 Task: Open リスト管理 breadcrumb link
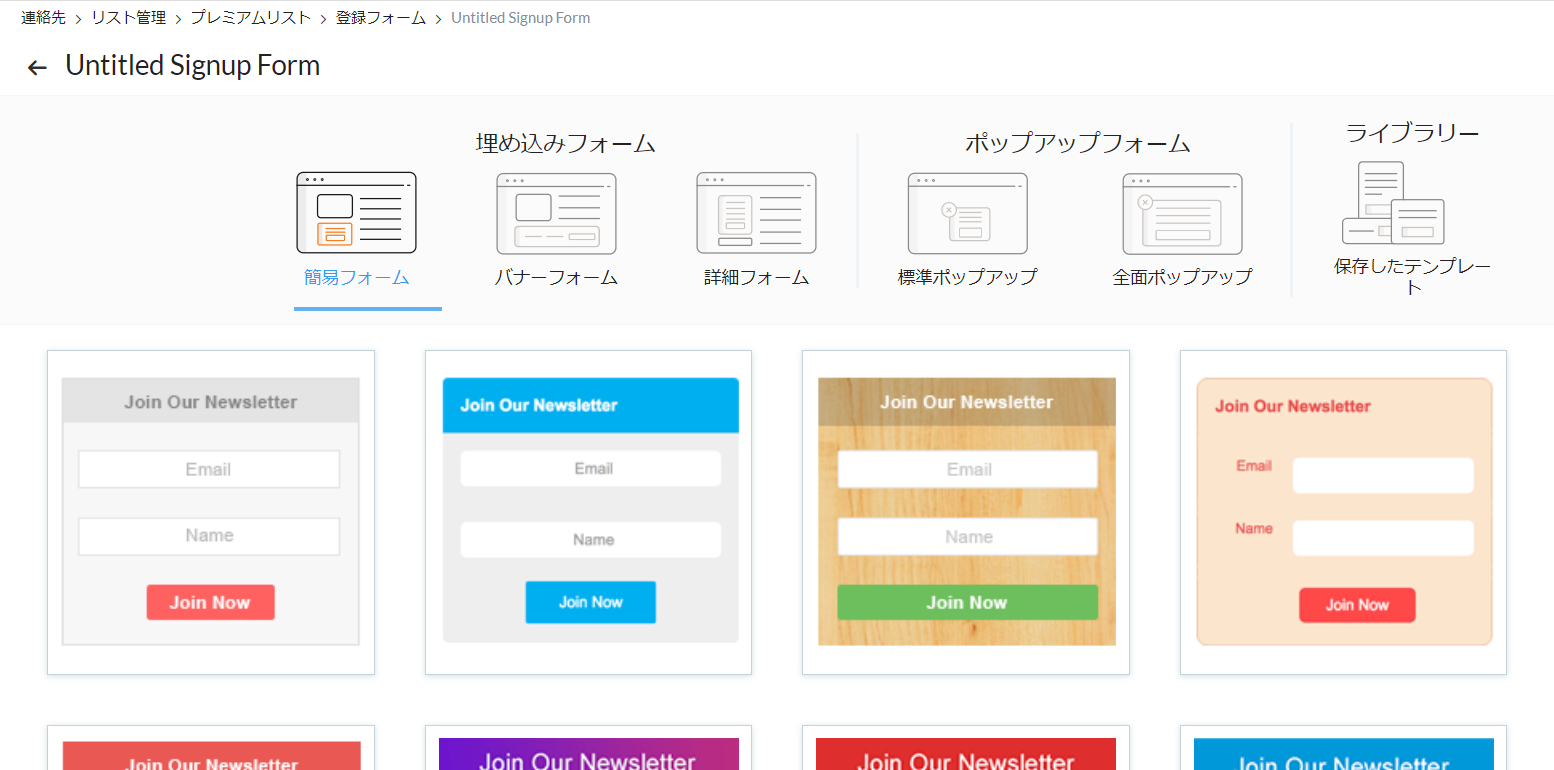[x=128, y=18]
